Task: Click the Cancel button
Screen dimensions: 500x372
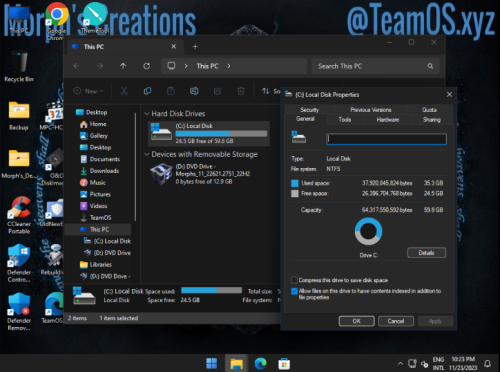Action: 396,321
